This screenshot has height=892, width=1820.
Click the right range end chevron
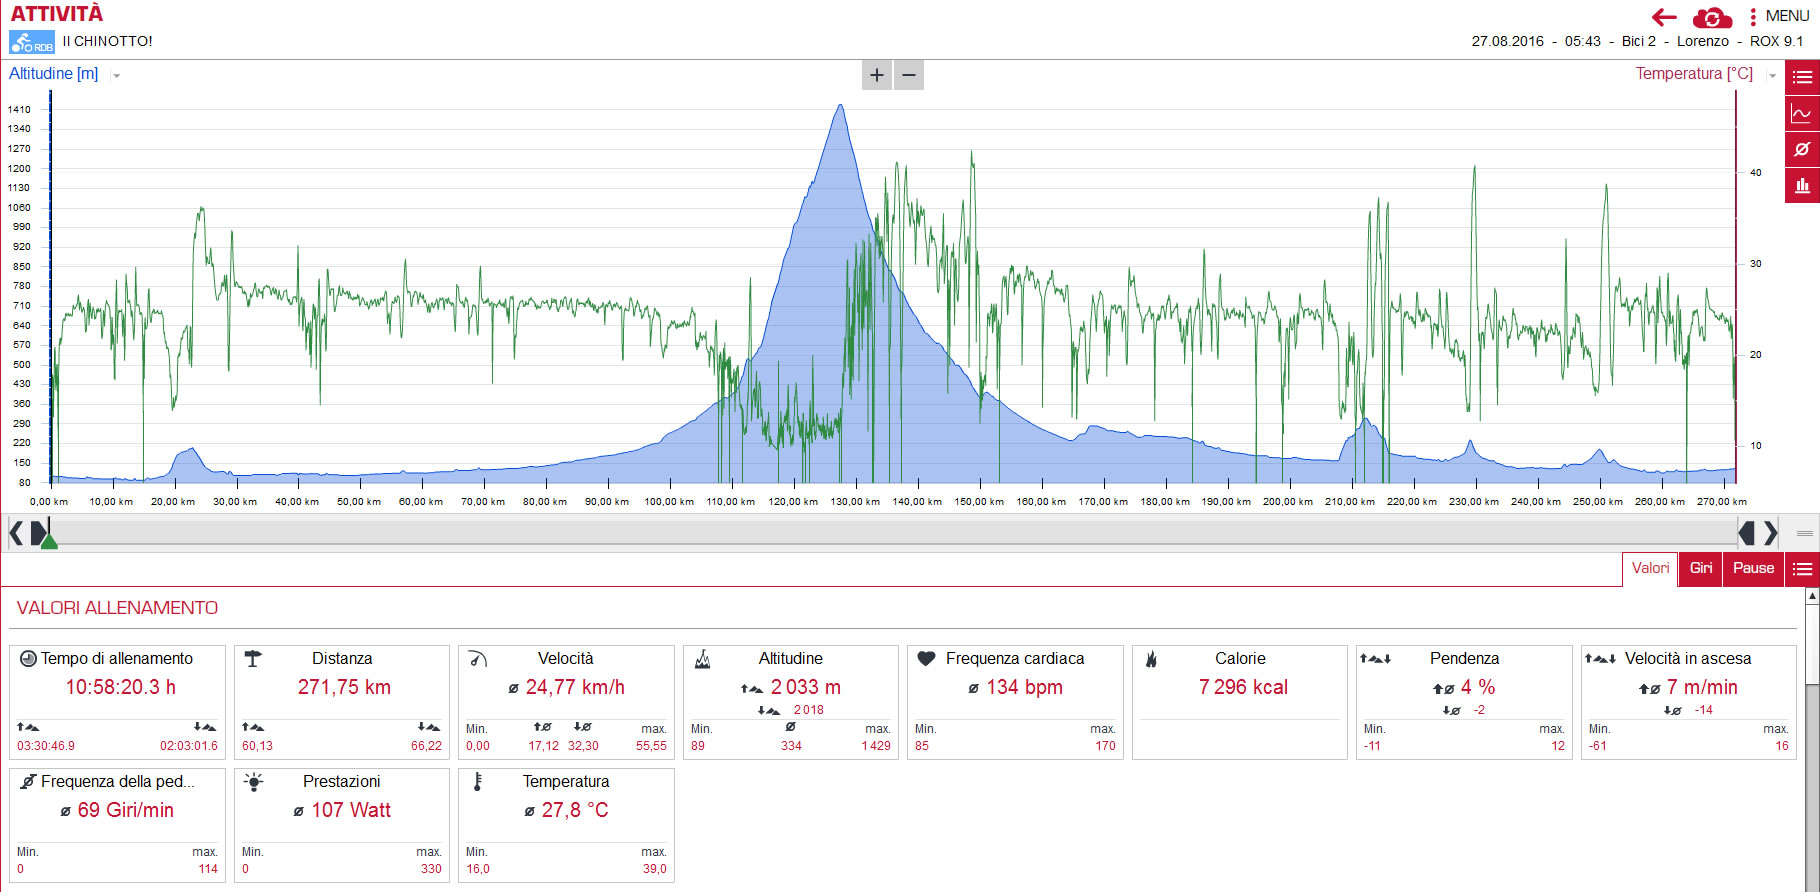[1770, 533]
